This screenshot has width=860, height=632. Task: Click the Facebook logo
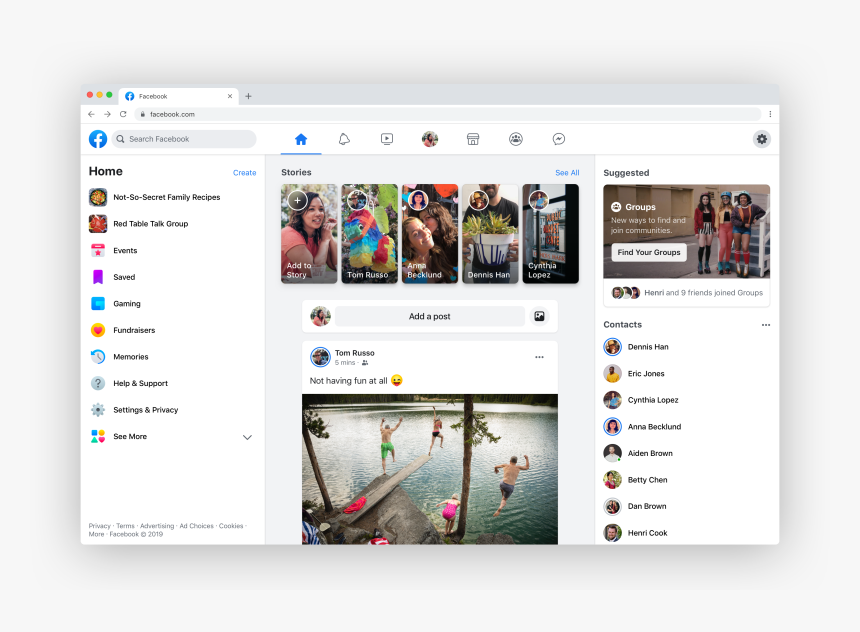pos(97,139)
